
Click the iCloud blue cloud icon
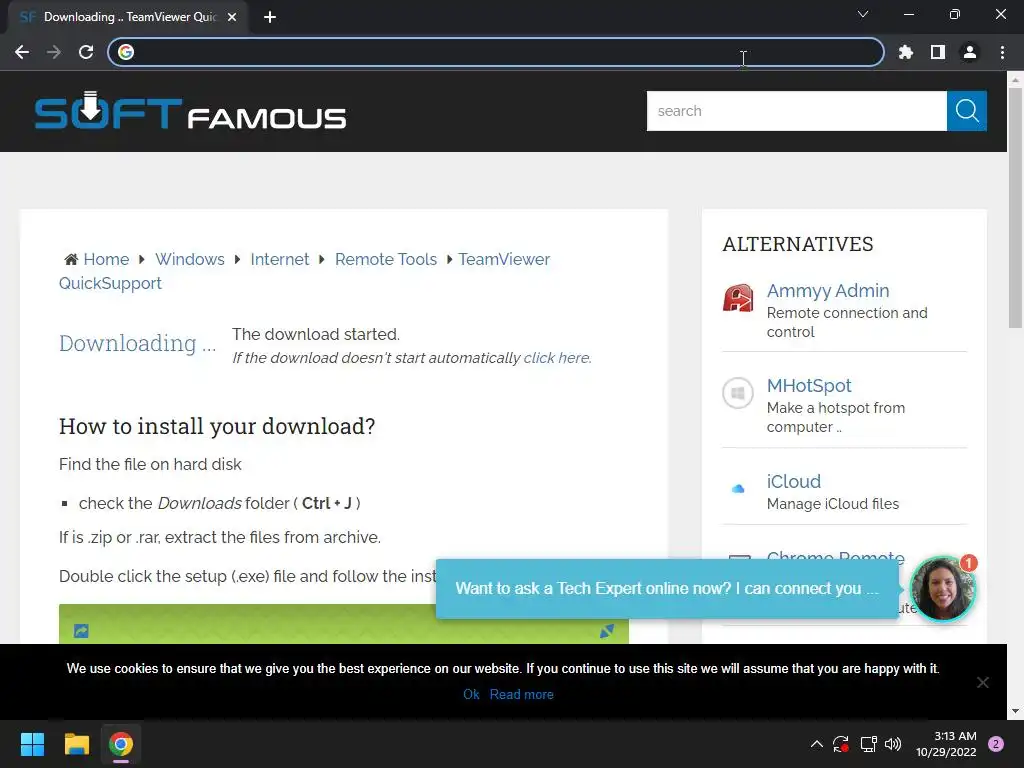click(738, 488)
